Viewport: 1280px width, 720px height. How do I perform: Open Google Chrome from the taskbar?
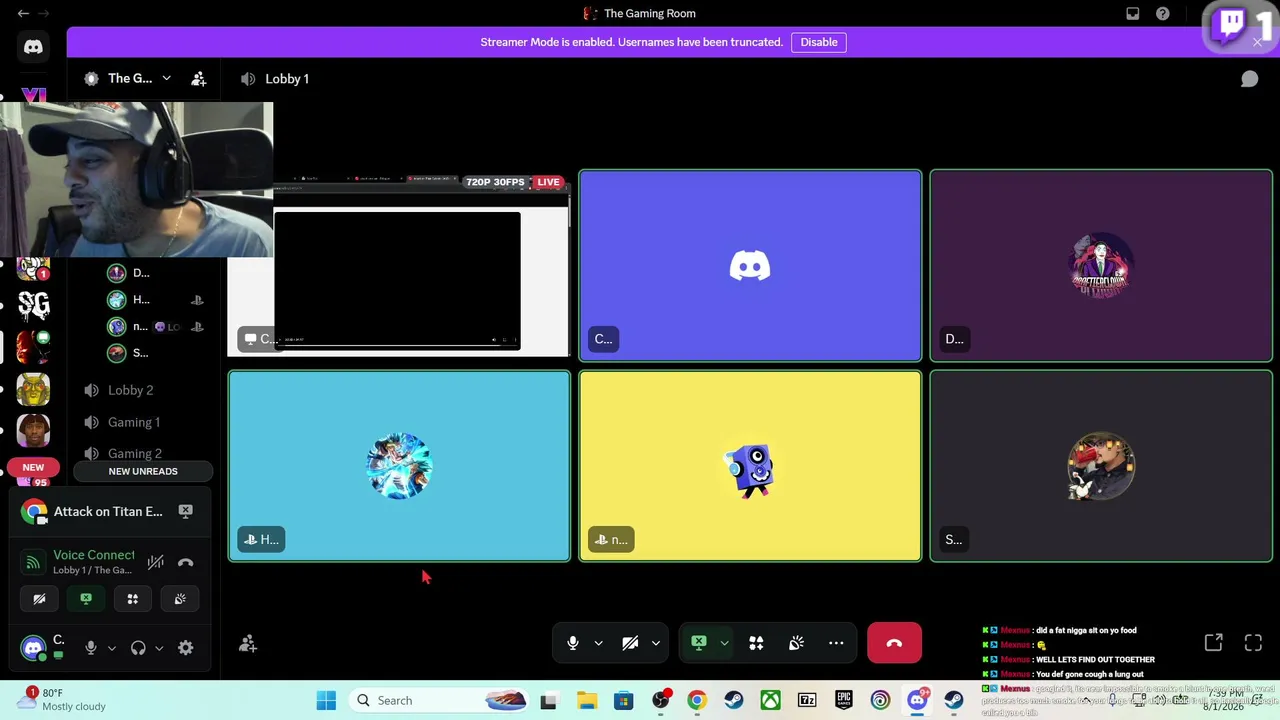[697, 701]
